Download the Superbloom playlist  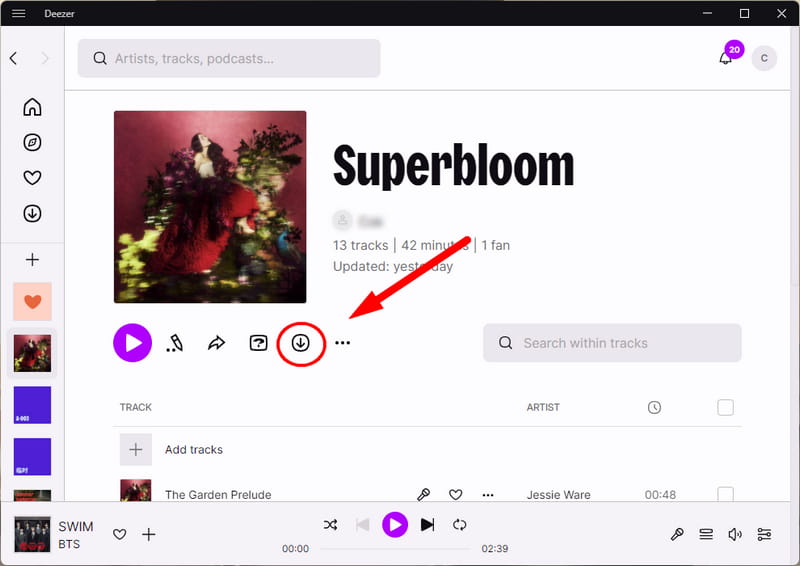tap(301, 343)
